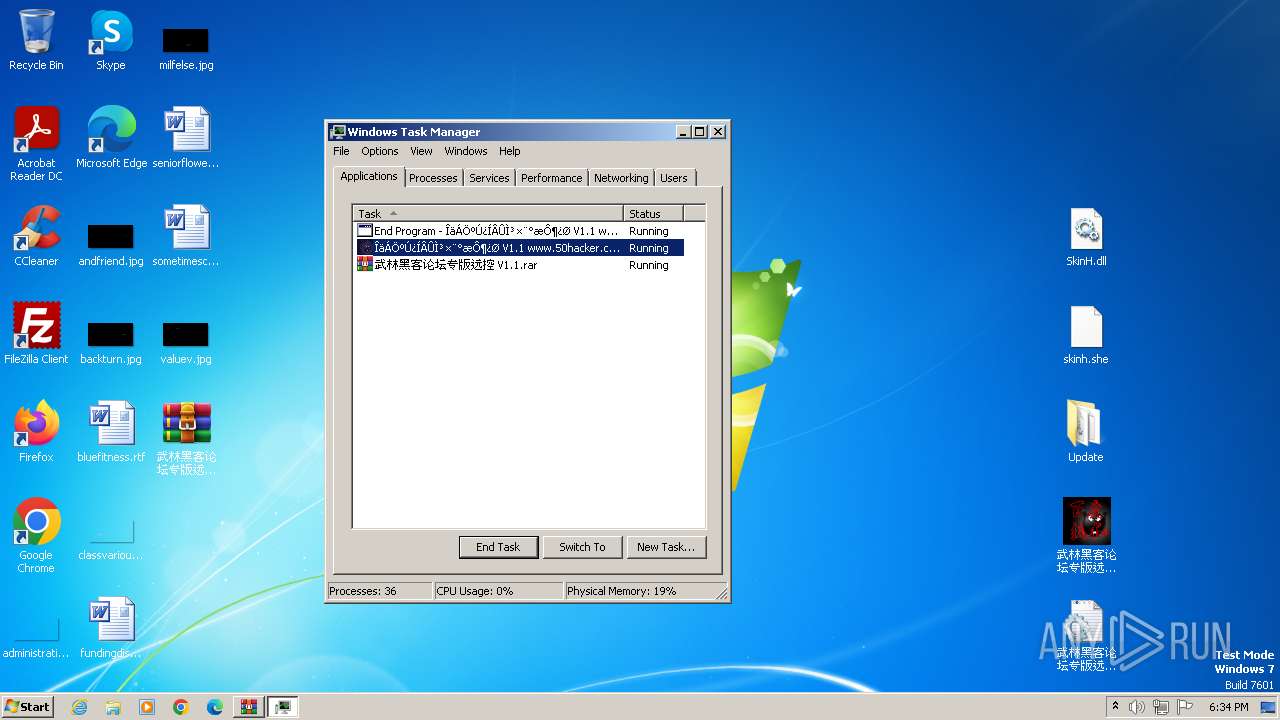Select the skinh.she file icon
Image resolution: width=1280 pixels, height=720 pixels.
tap(1086, 335)
